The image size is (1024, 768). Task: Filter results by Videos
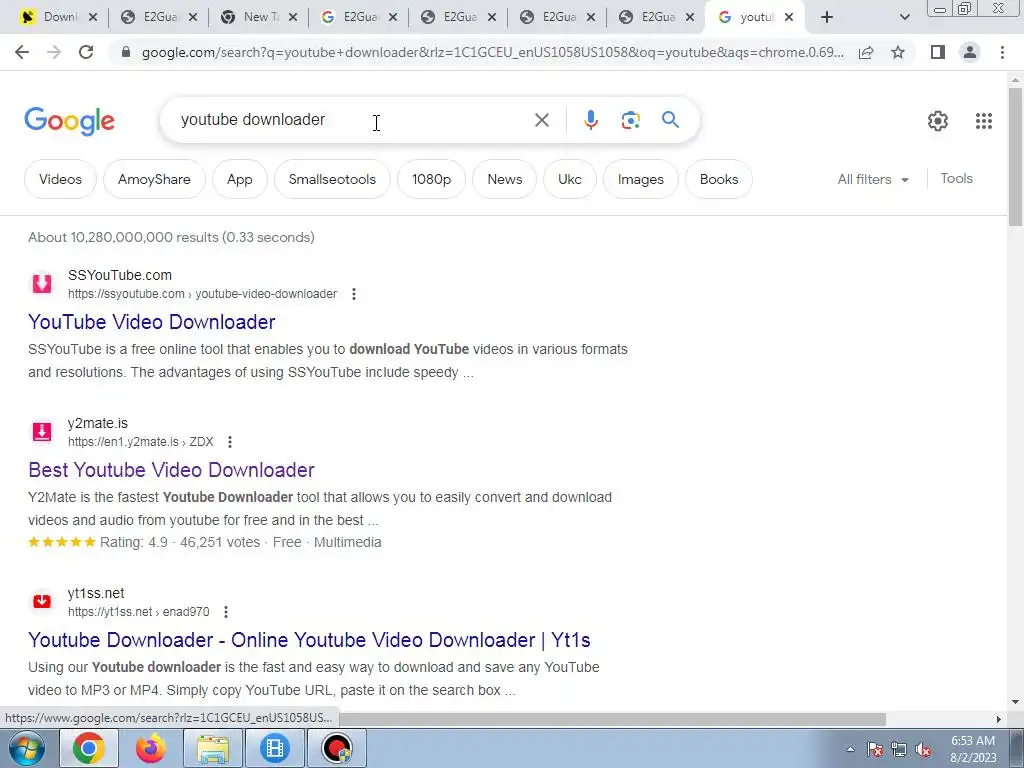coord(60,179)
